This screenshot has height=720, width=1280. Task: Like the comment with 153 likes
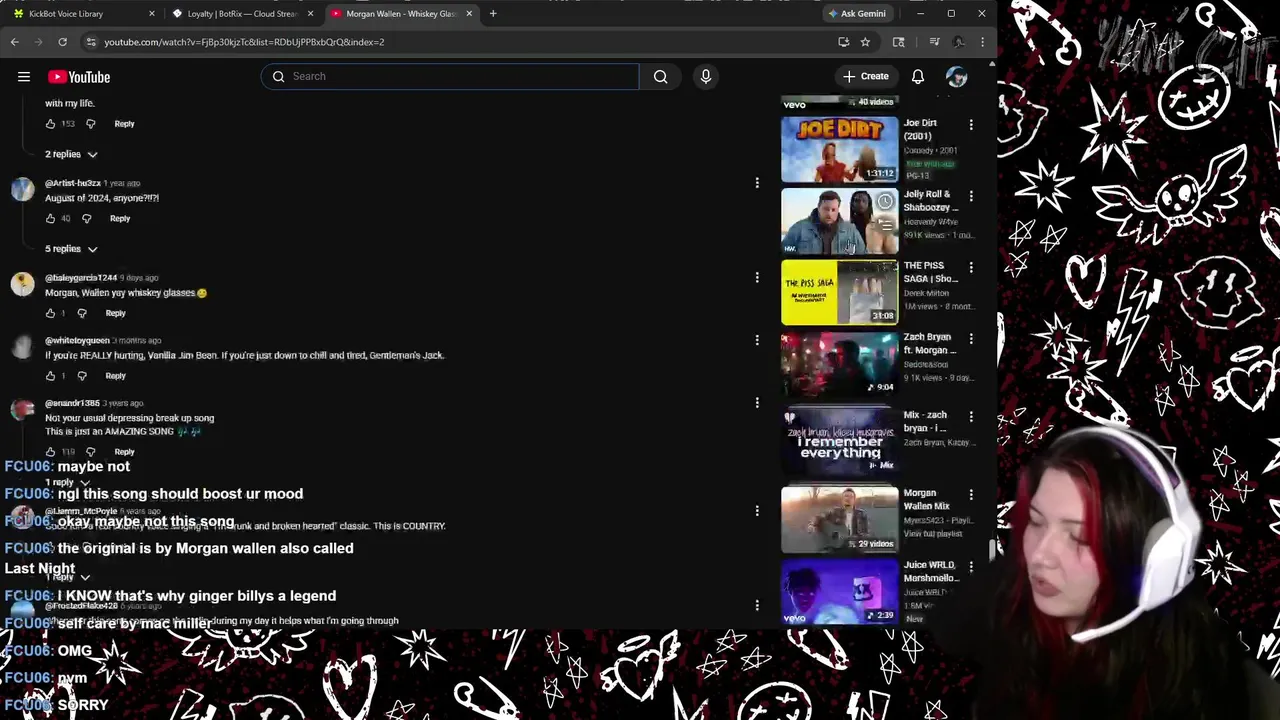(x=50, y=124)
